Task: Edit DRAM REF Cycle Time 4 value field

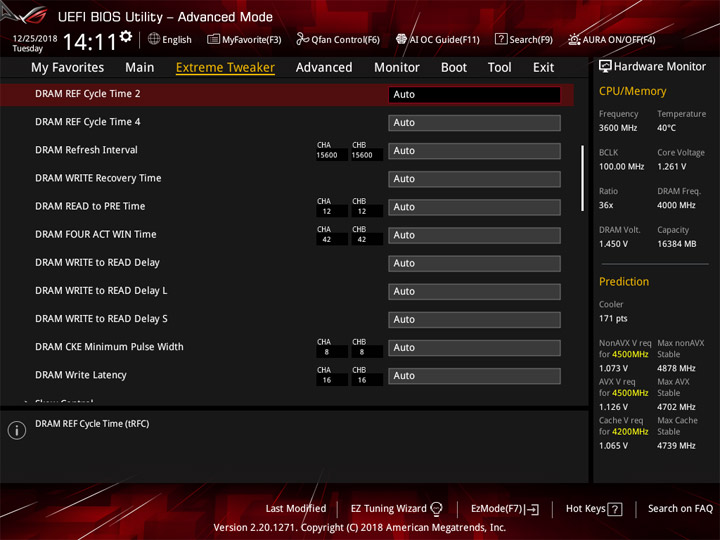Action: pos(474,123)
